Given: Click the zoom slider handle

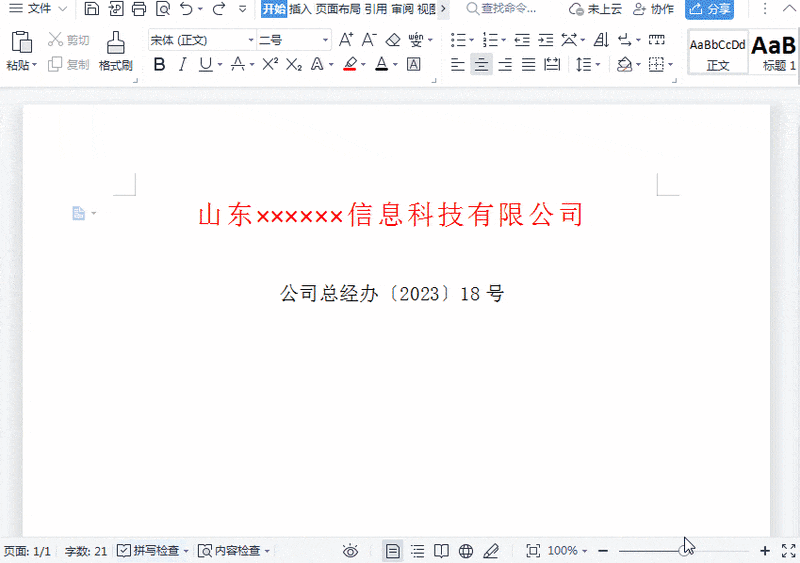Looking at the screenshot, I should (x=685, y=551).
